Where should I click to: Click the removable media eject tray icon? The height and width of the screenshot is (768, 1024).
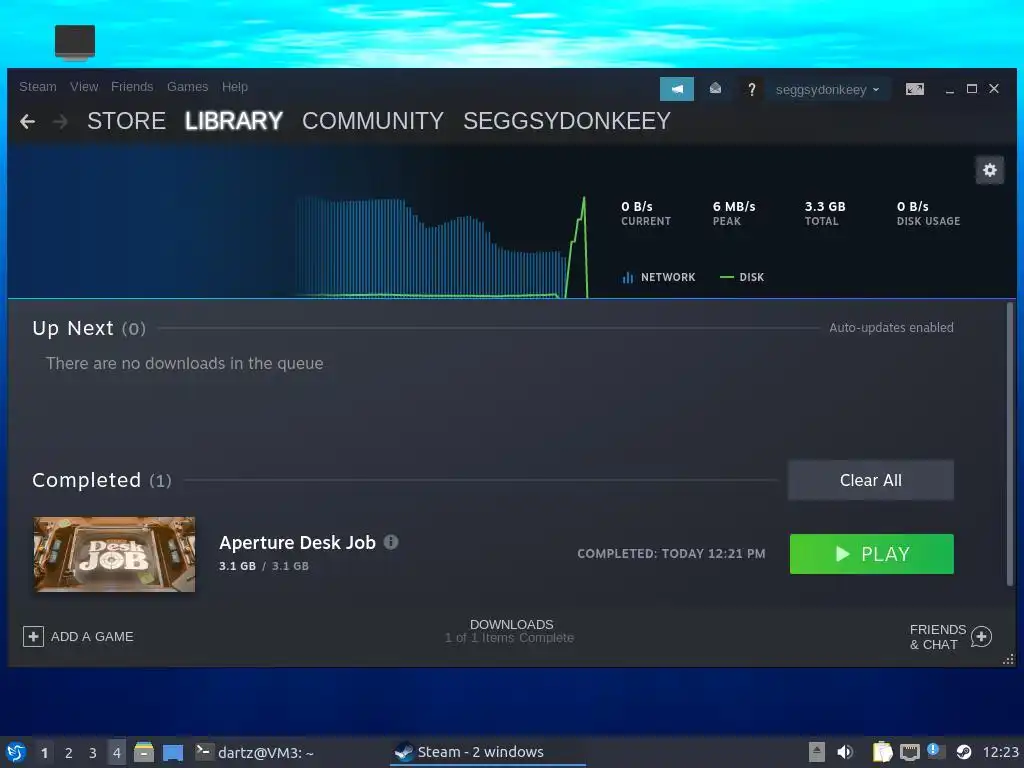tap(816, 752)
